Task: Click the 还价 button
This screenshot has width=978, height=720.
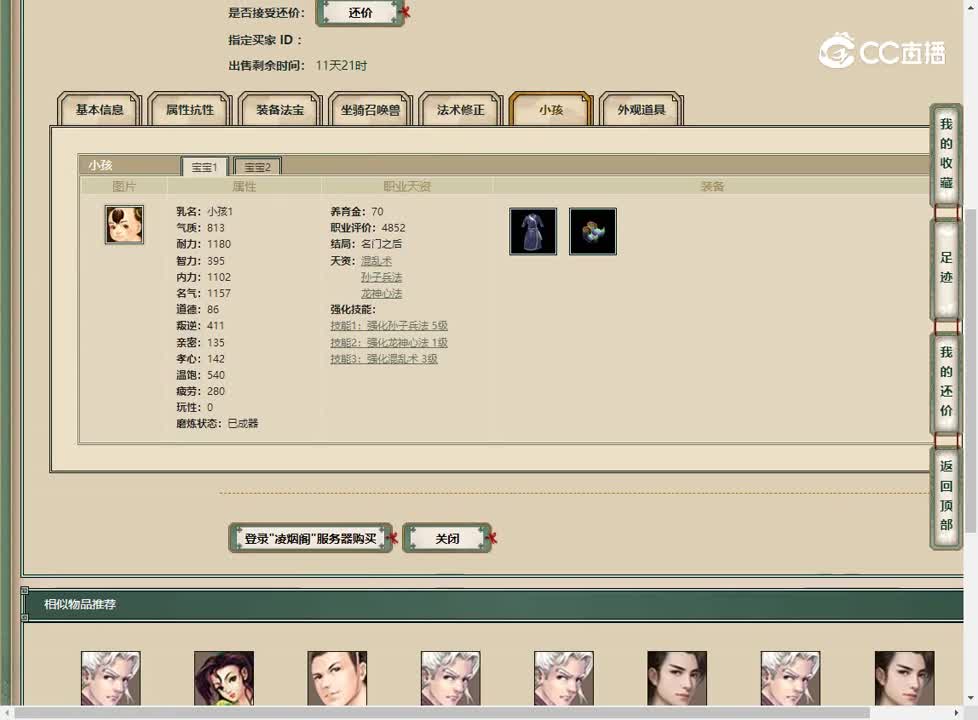Action: [358, 12]
